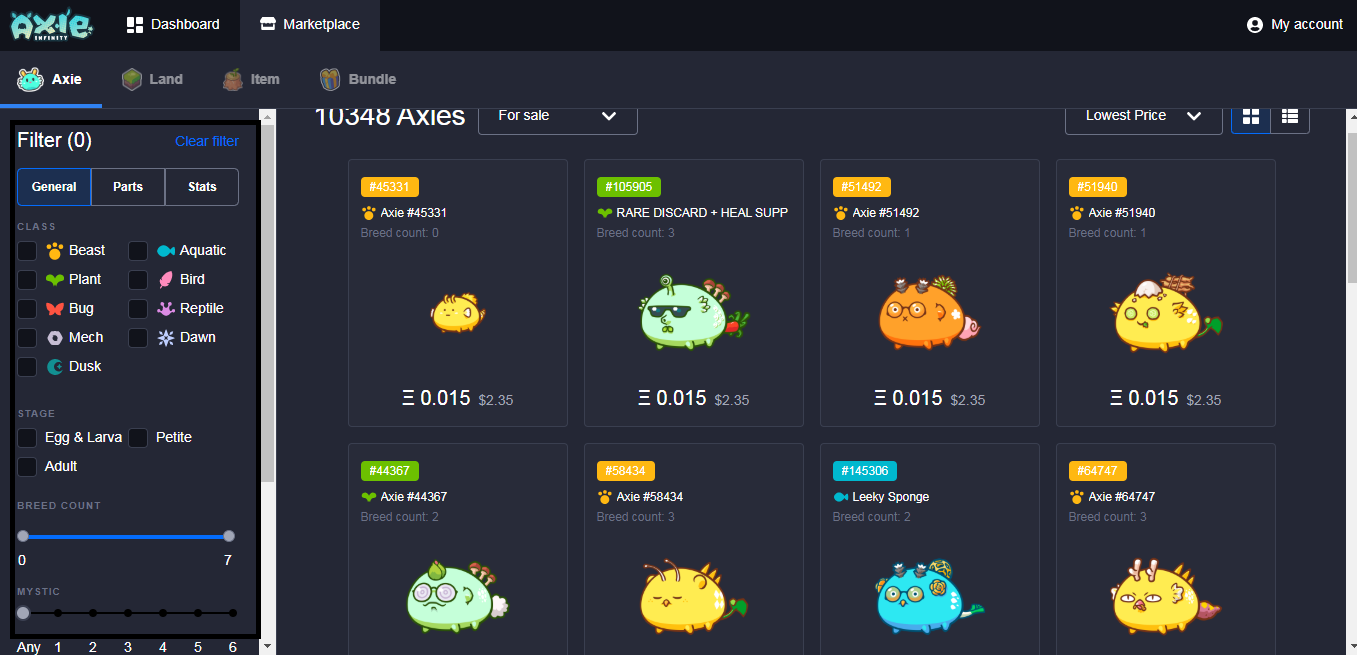This screenshot has height=655, width=1357.
Task: Click the My account avatar icon
Action: point(1255,25)
